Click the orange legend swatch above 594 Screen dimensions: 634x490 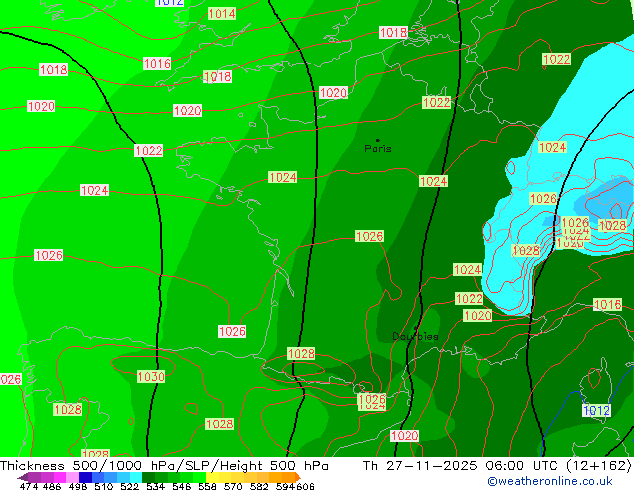288,477
